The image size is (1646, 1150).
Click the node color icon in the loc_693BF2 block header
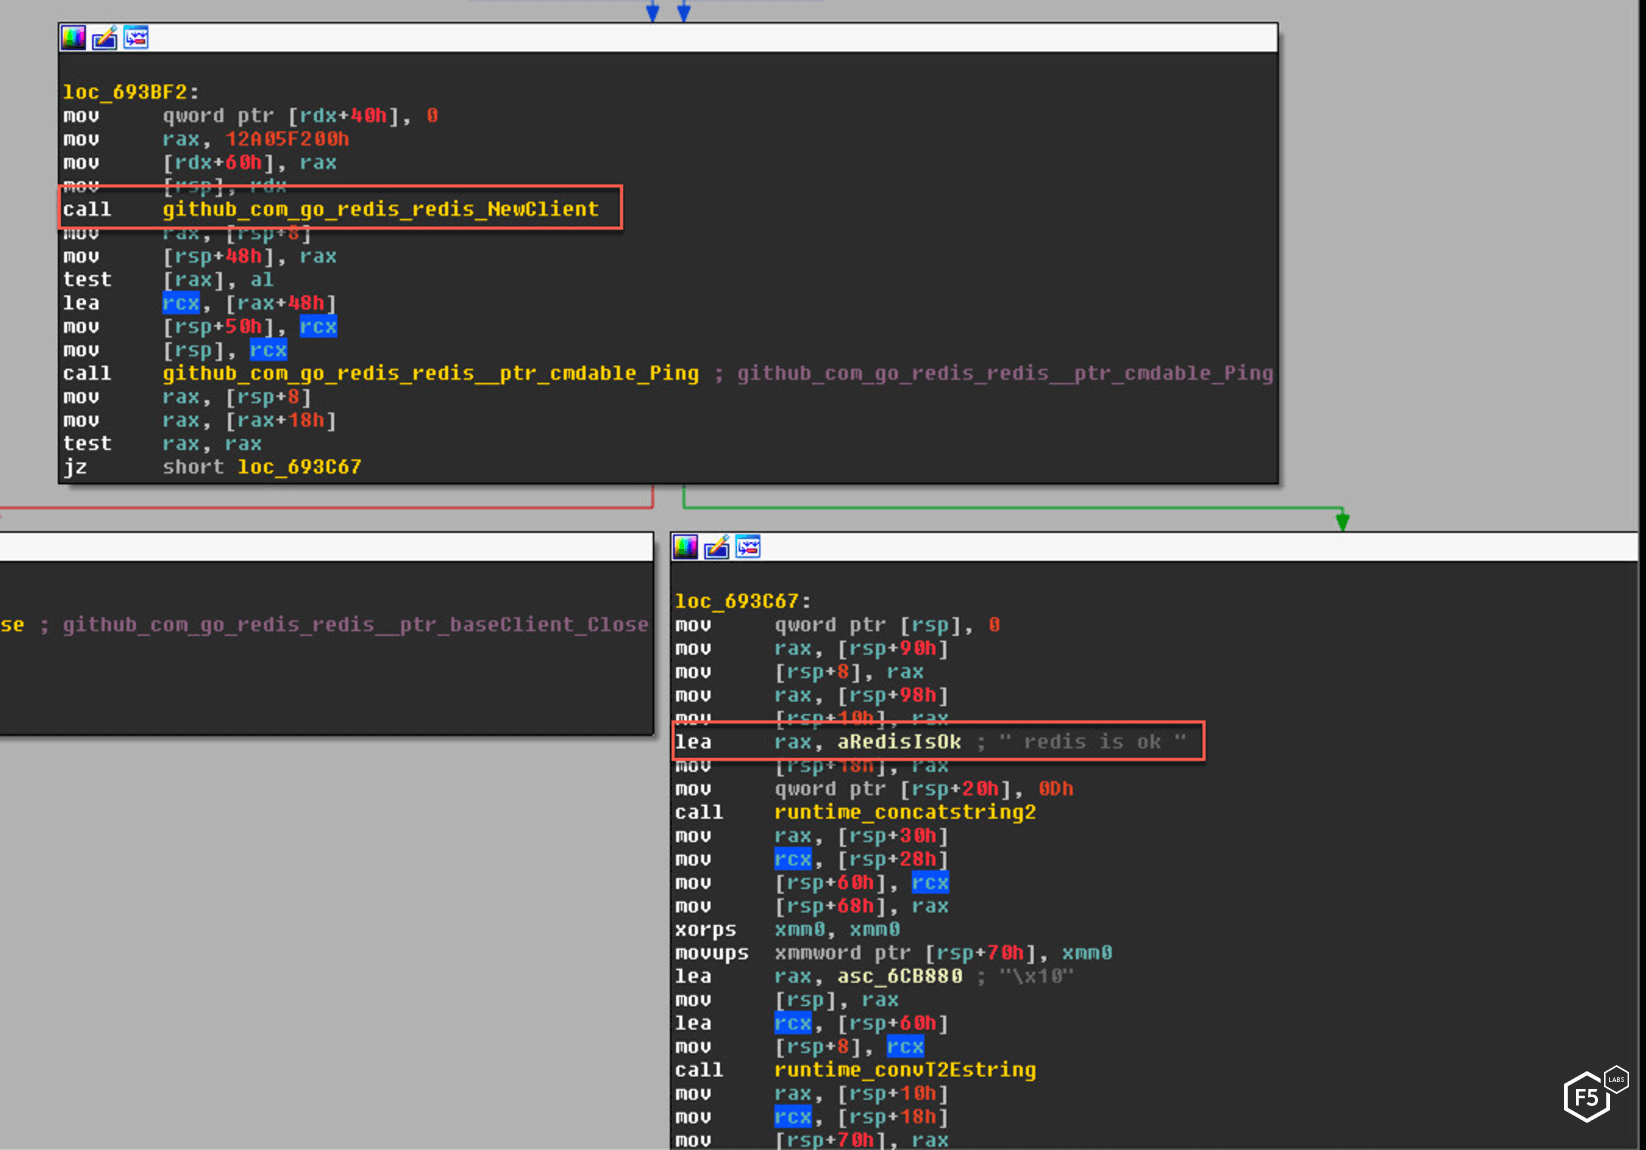coord(73,38)
